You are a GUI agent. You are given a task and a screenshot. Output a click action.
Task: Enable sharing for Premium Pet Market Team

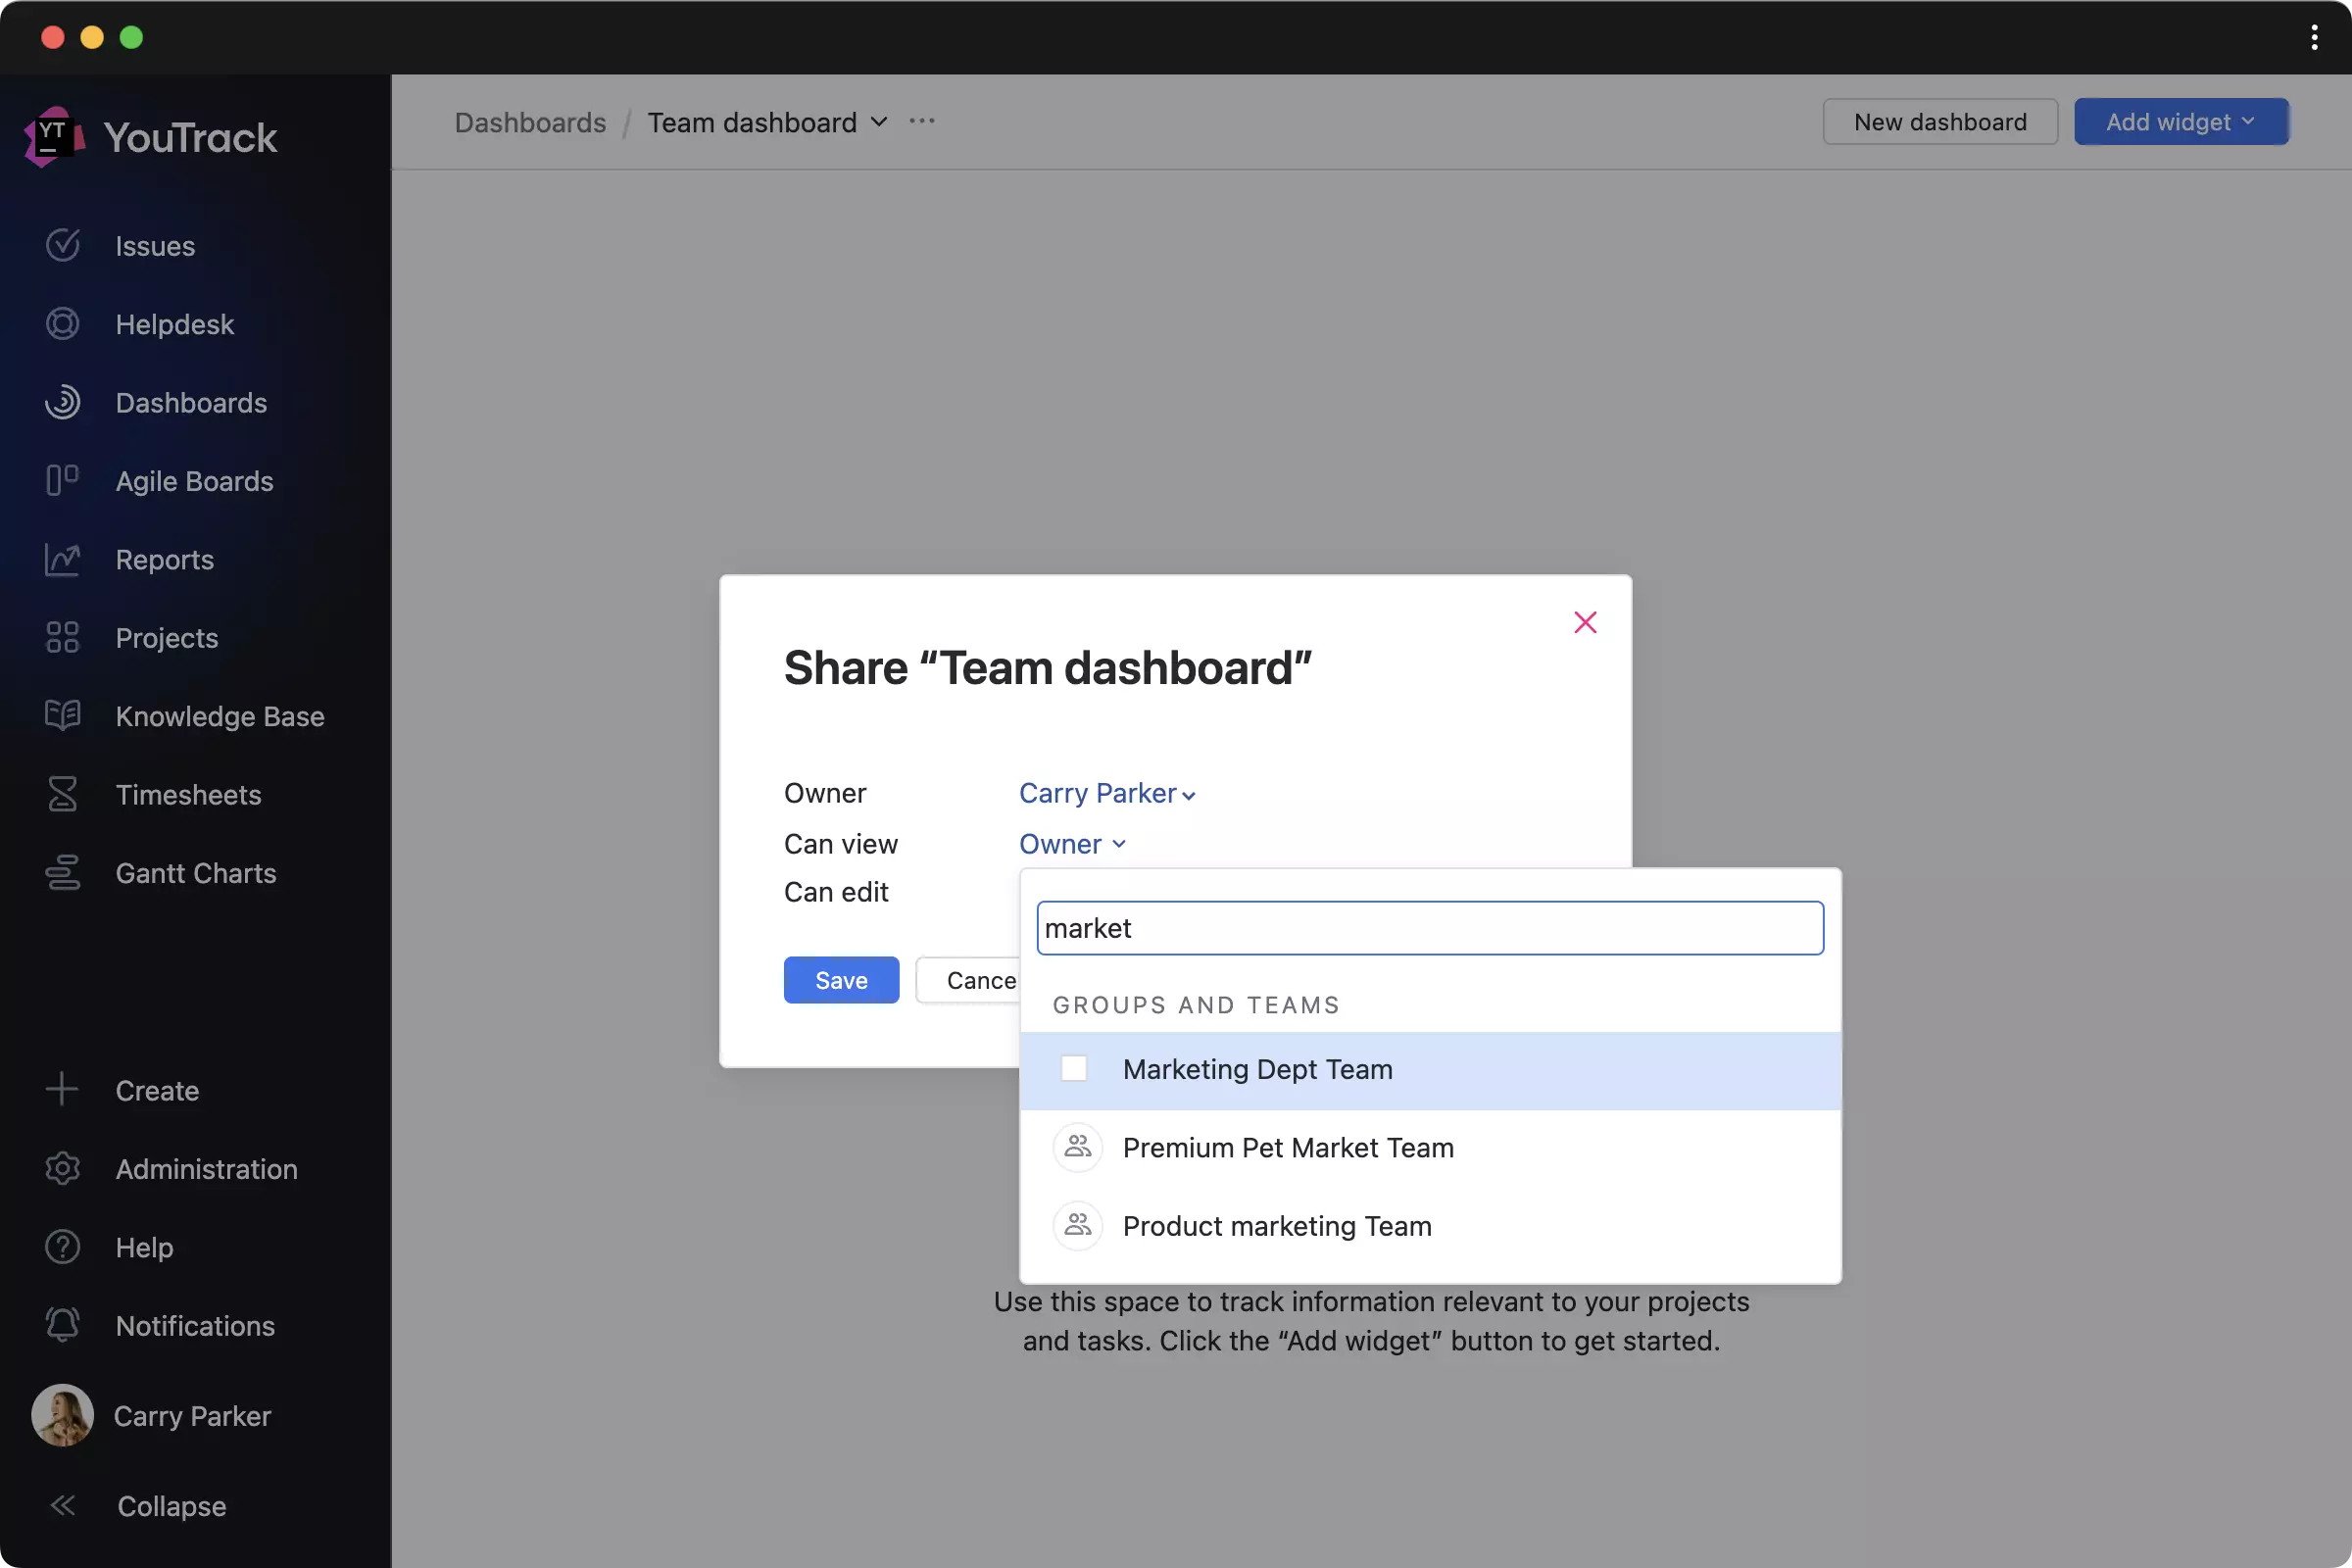pos(1288,1148)
